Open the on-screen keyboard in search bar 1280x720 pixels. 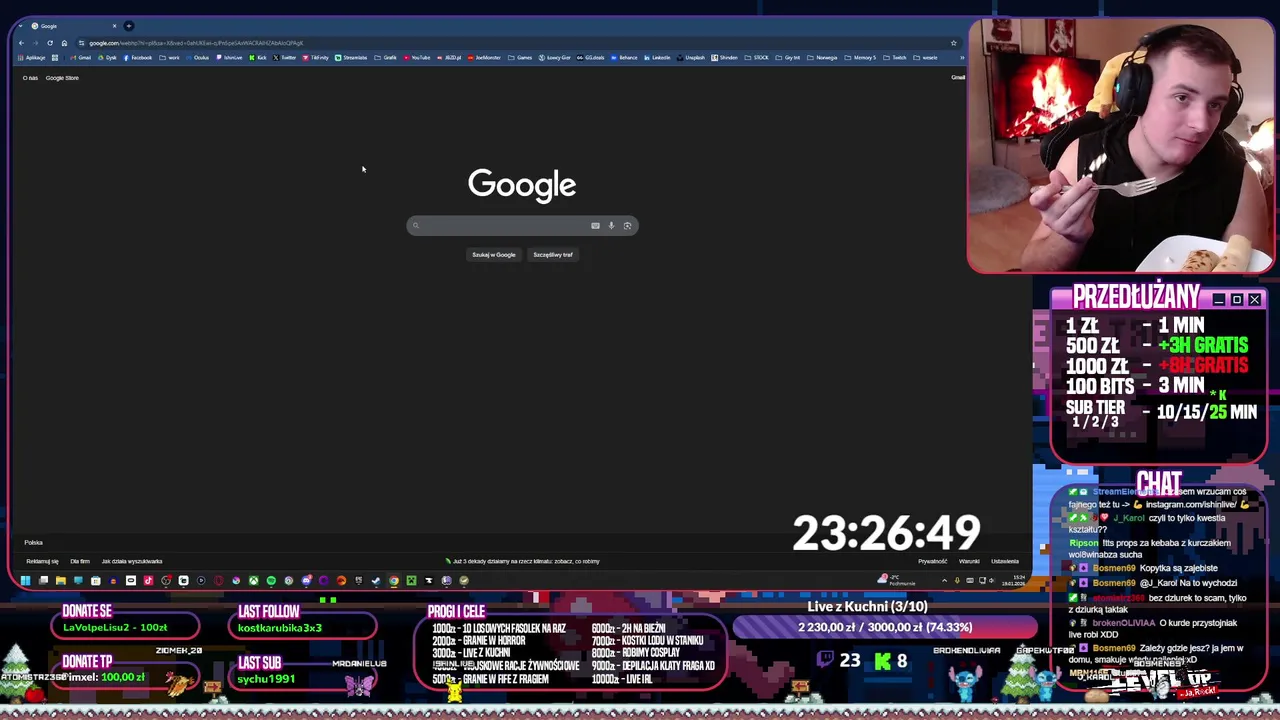point(595,226)
